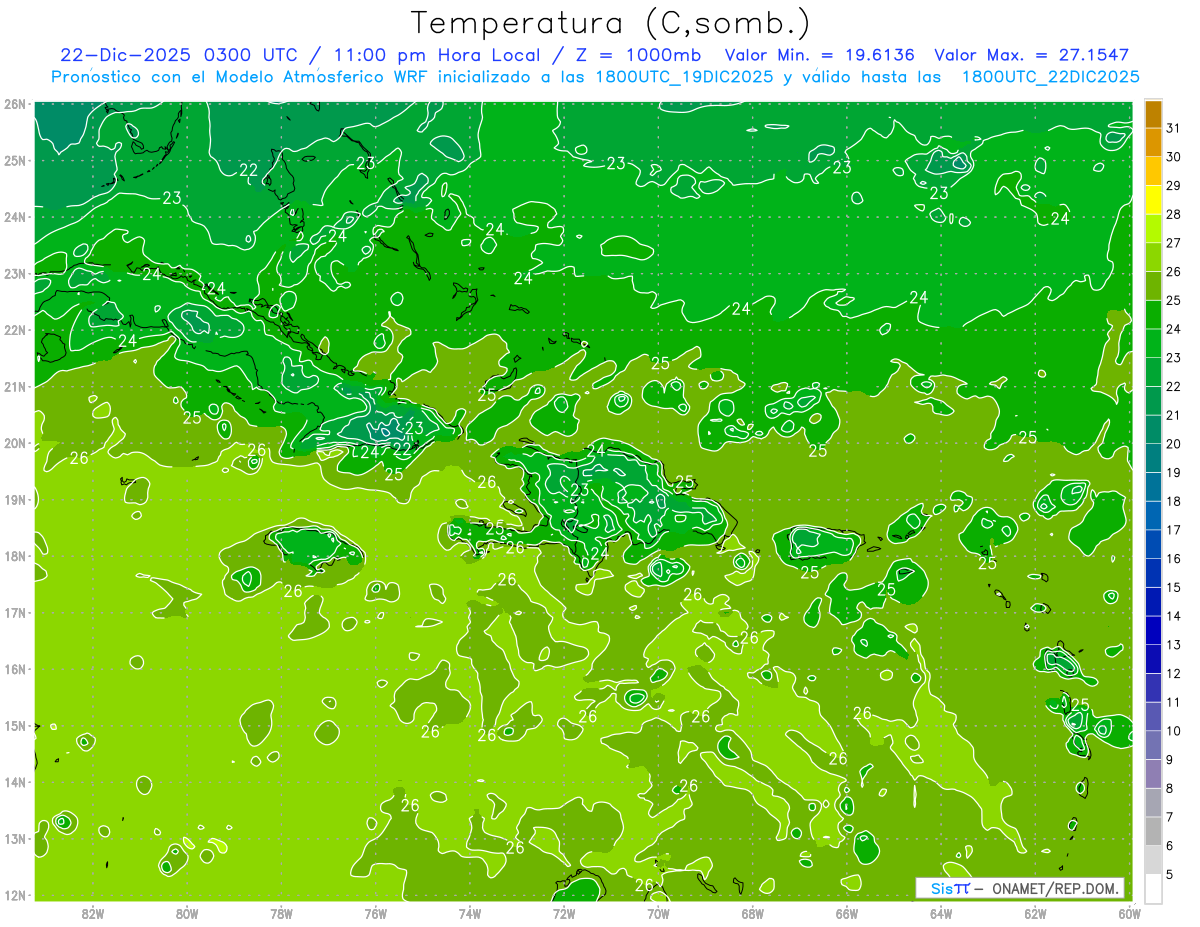Click the title 'Temperatura (C,somb.)'
The image size is (1200, 927).
coord(612,23)
